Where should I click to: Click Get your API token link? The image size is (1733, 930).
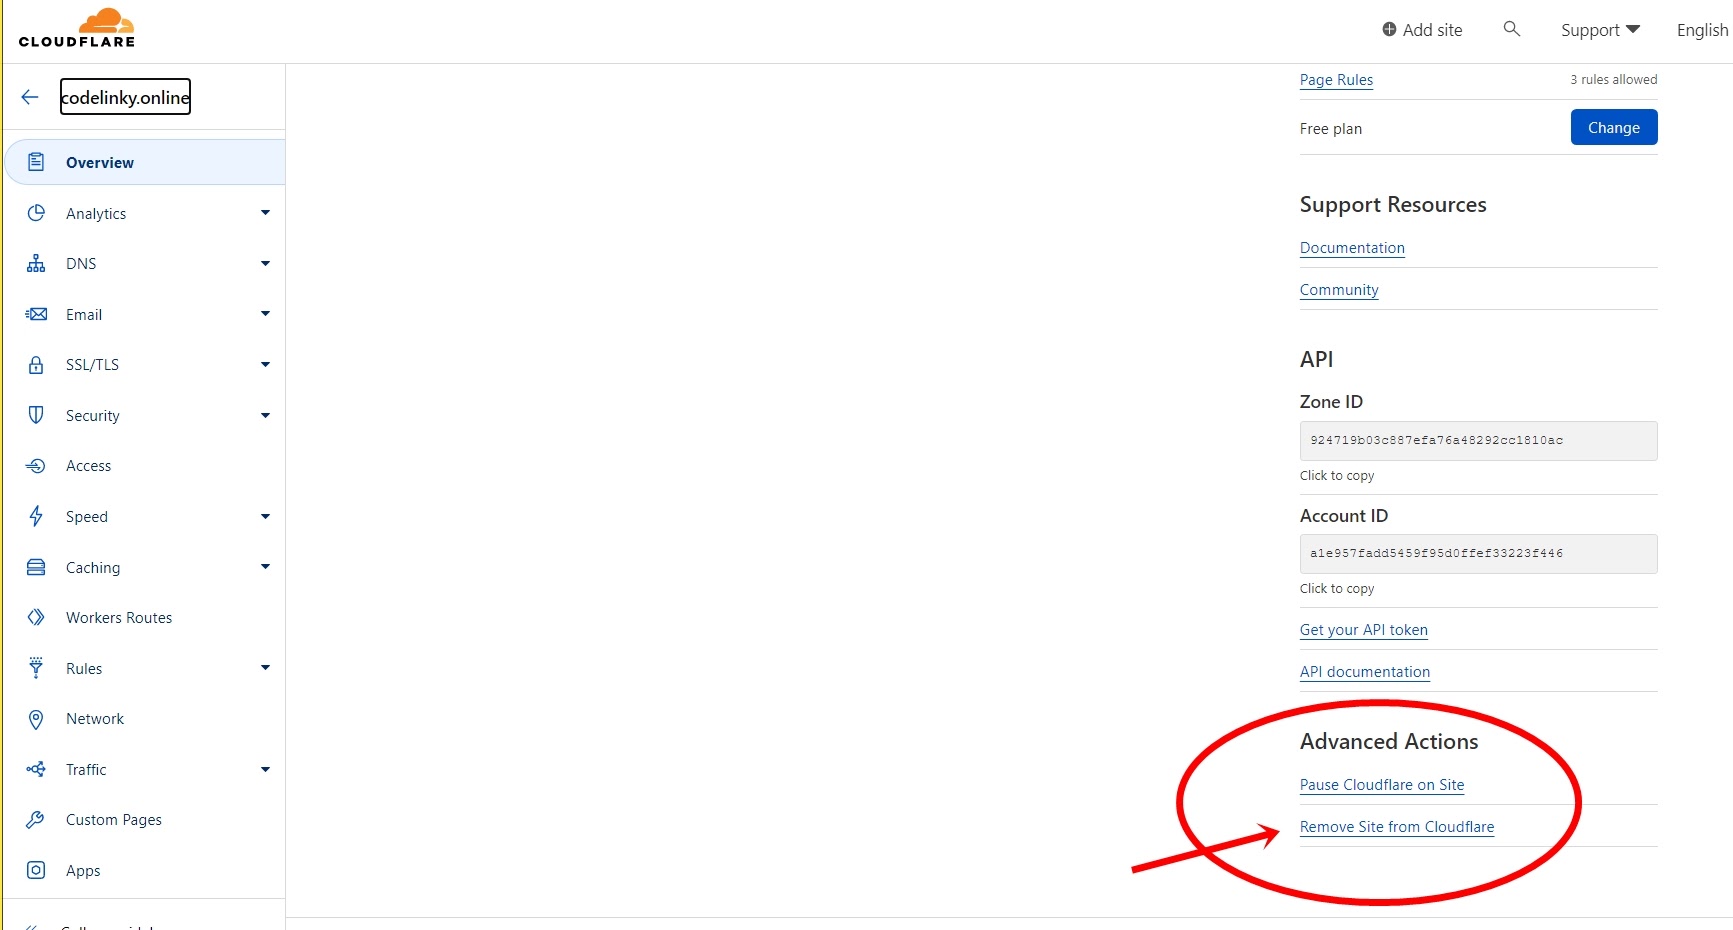(1364, 630)
